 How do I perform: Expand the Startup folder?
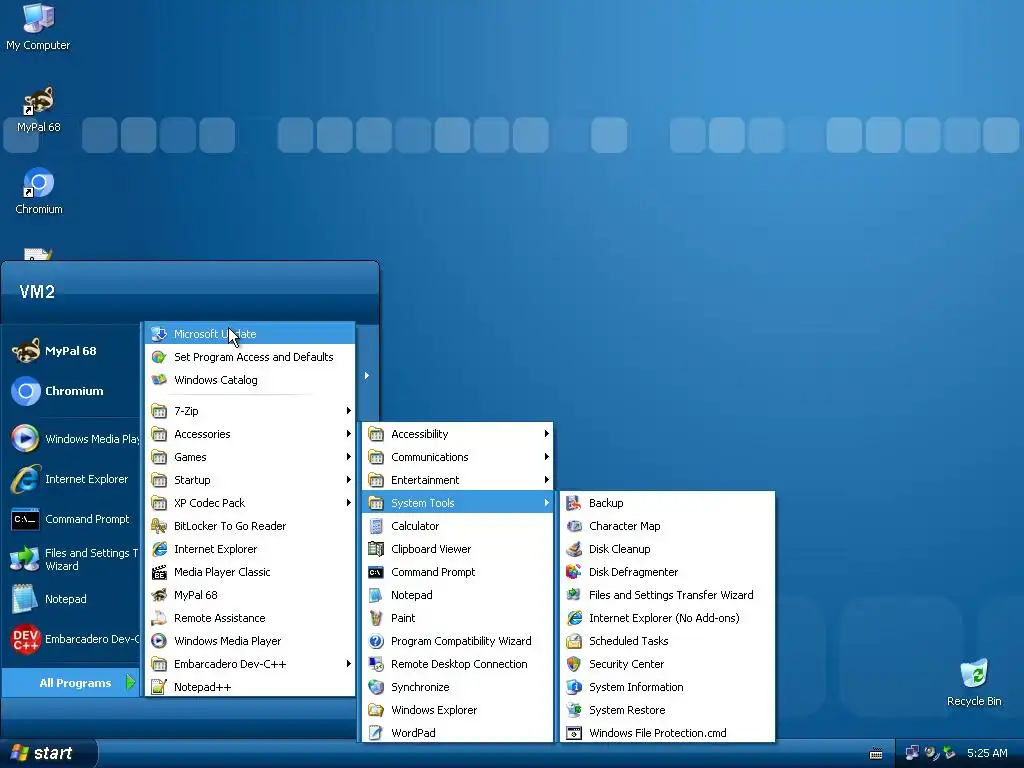pyautogui.click(x=250, y=480)
